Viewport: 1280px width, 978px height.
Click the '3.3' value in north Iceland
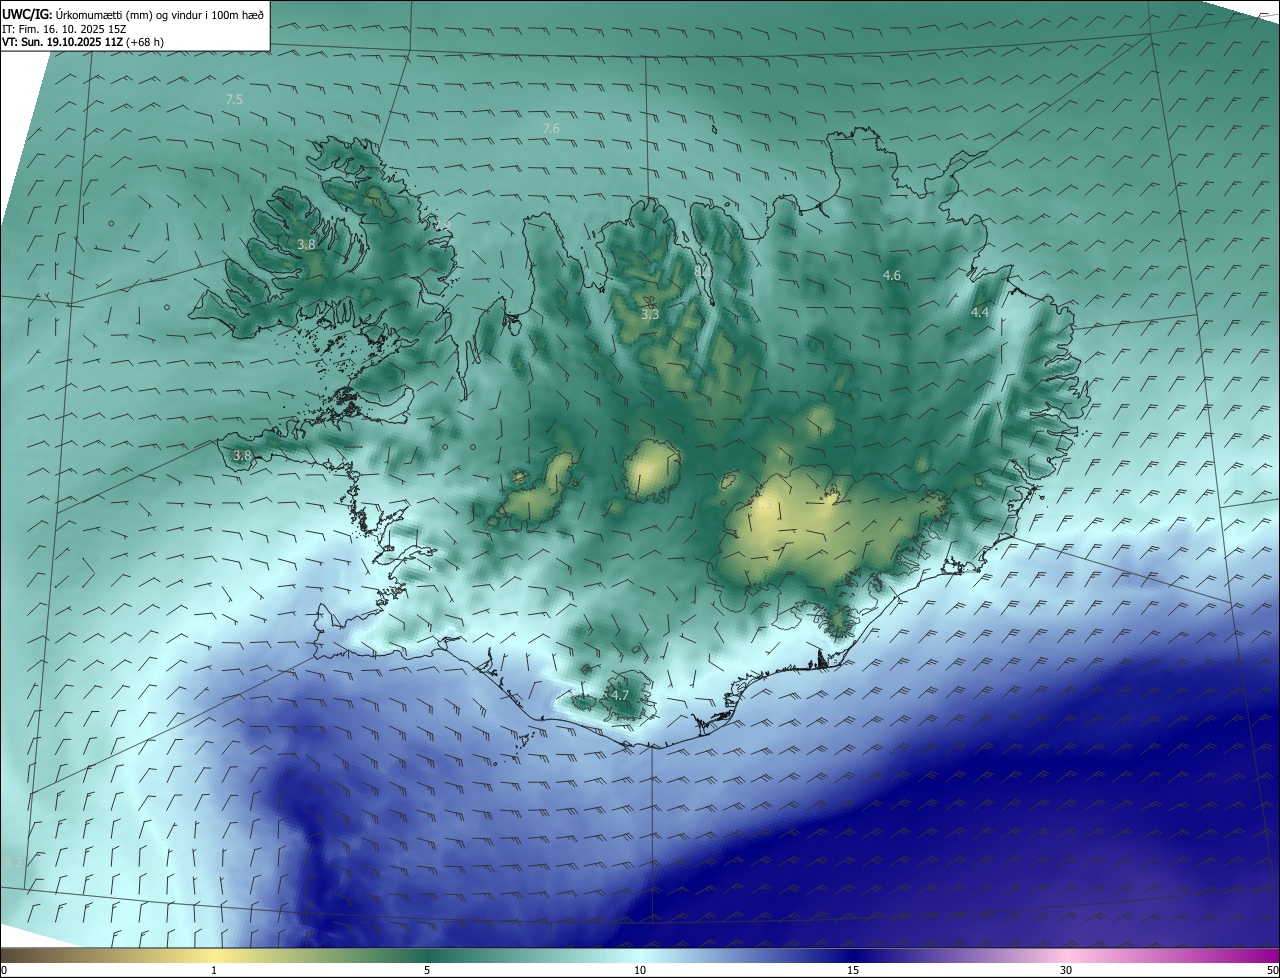(x=650, y=314)
